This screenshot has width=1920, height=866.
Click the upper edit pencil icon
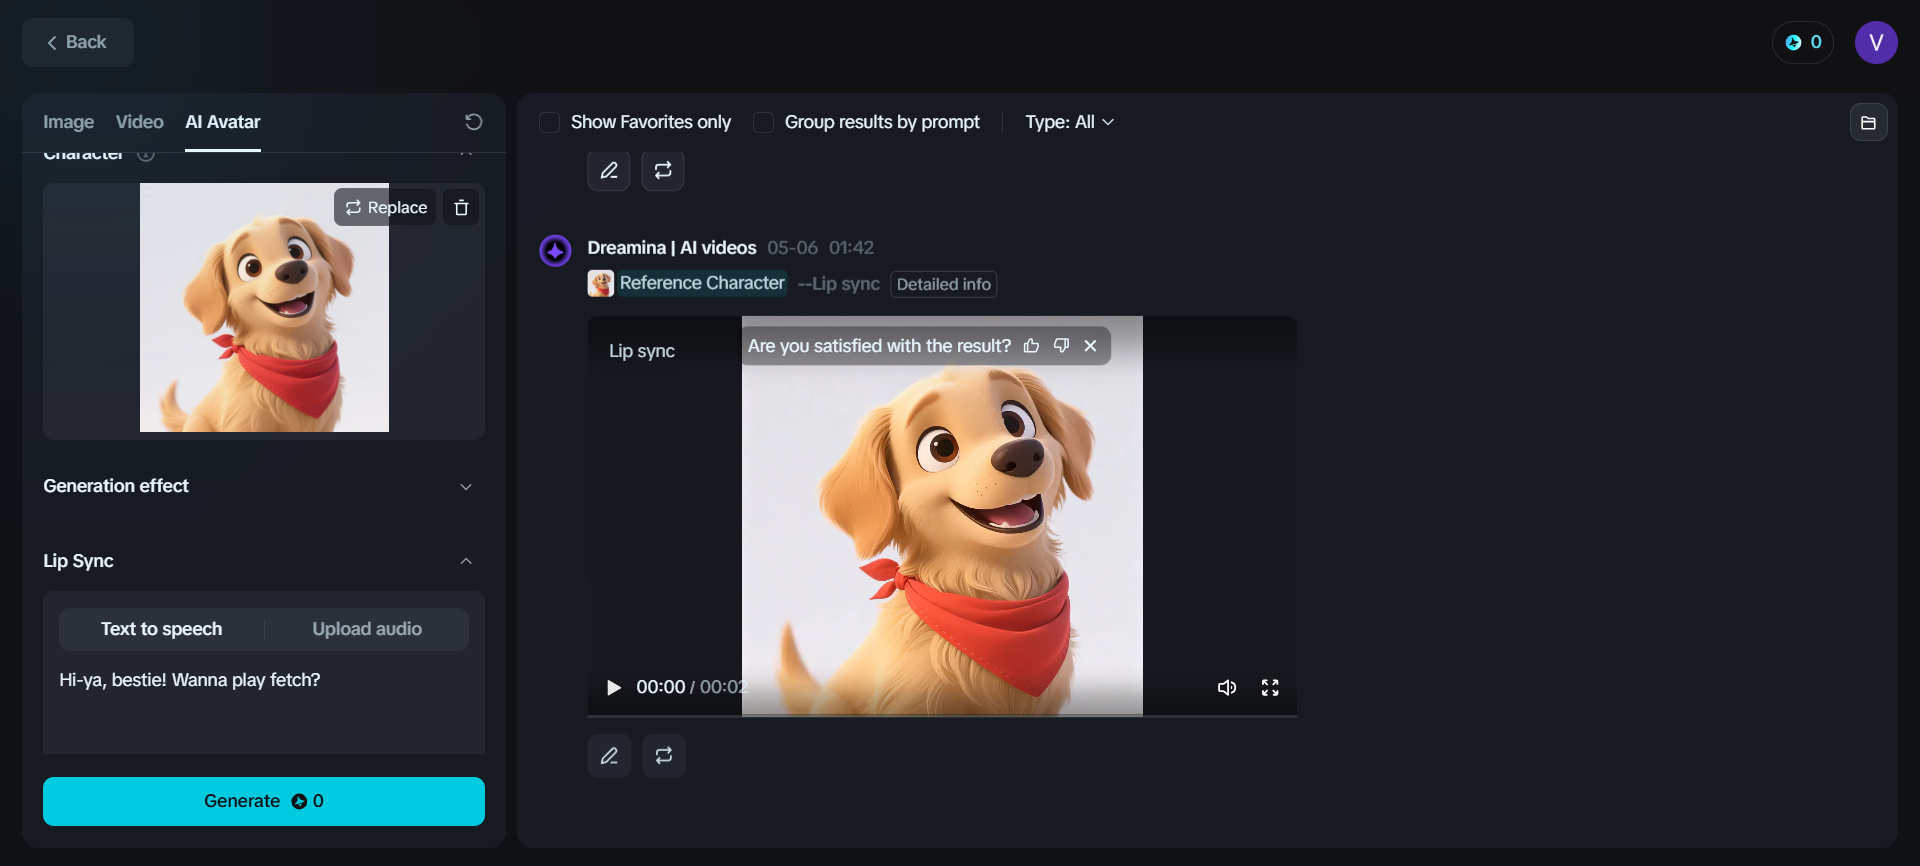pyautogui.click(x=609, y=170)
